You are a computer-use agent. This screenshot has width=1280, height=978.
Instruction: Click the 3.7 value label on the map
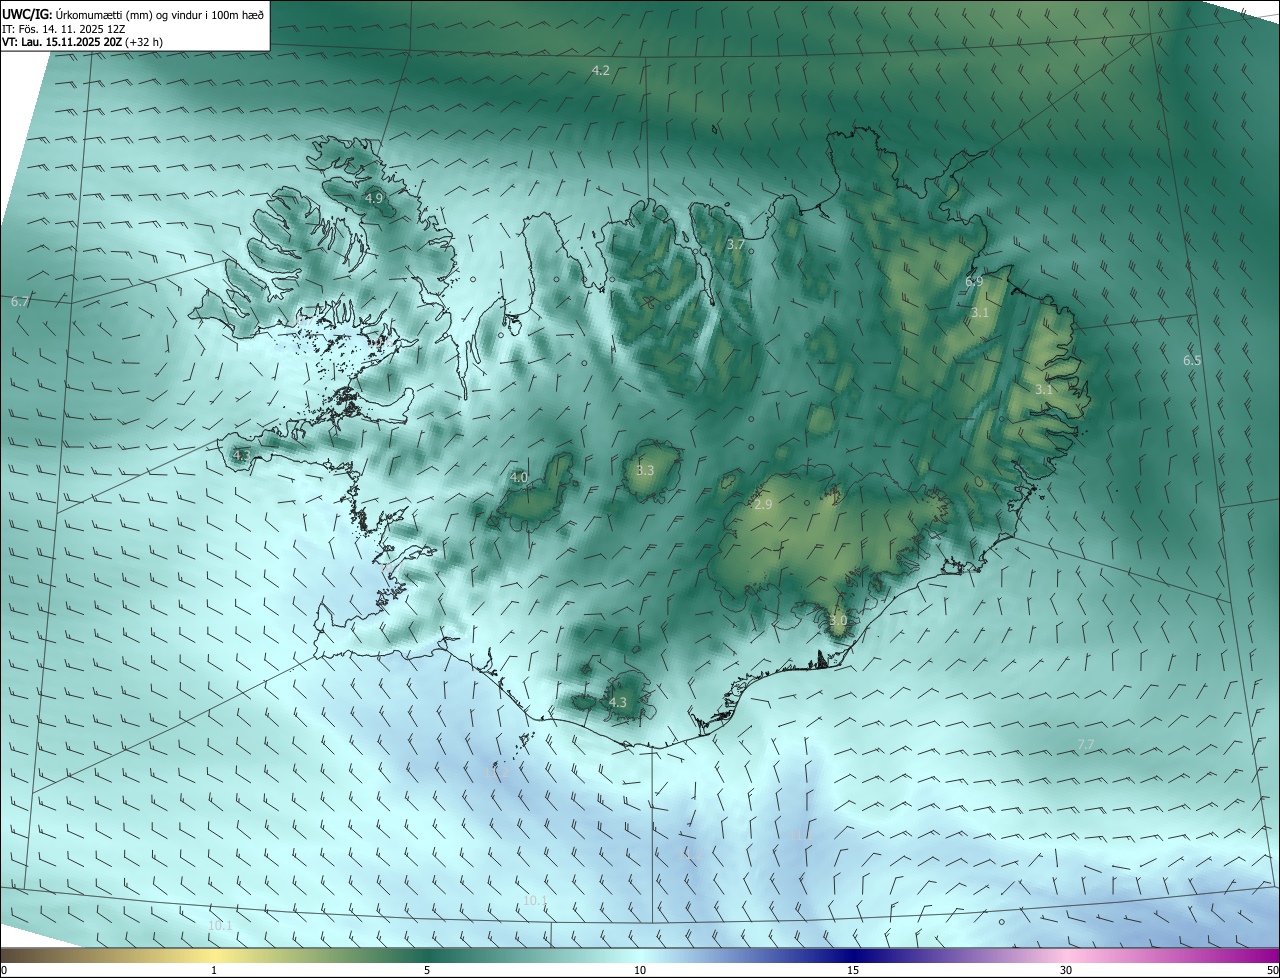pyautogui.click(x=736, y=244)
